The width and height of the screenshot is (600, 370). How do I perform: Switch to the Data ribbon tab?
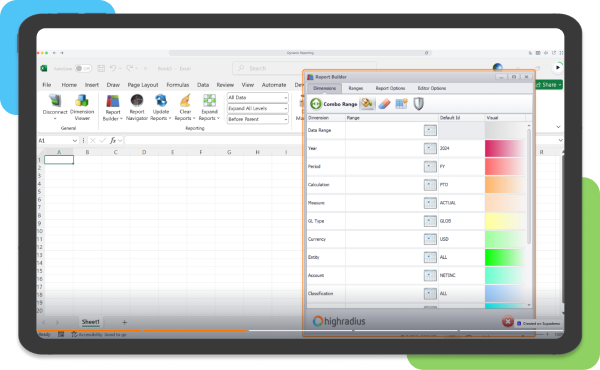coord(203,85)
